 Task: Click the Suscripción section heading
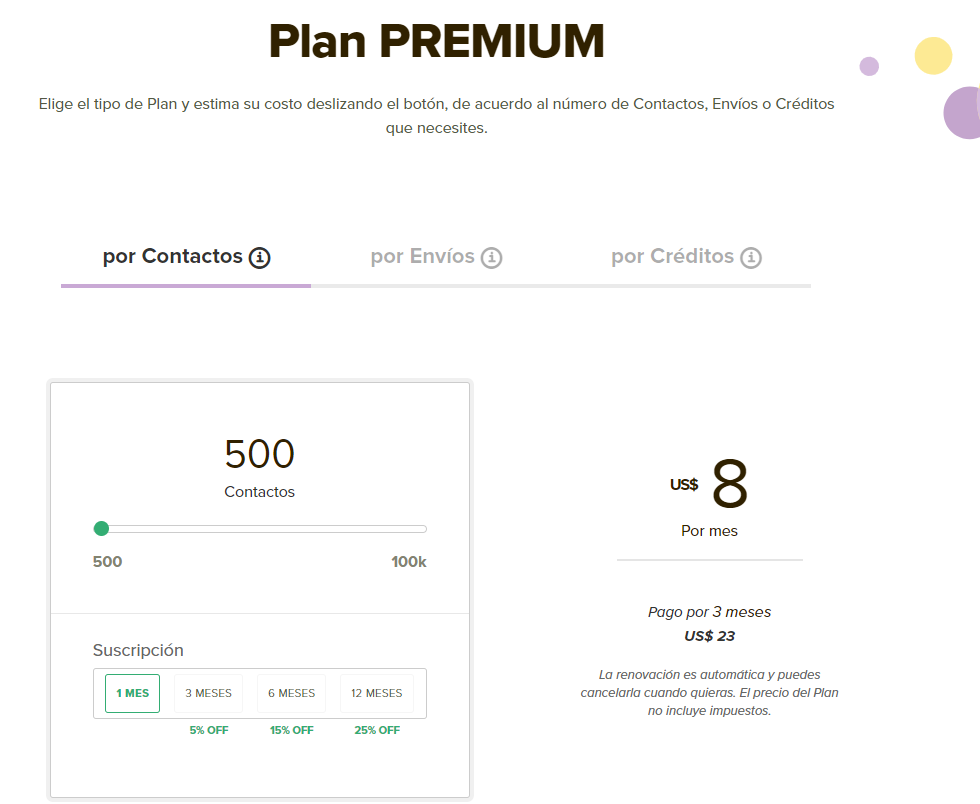point(138,649)
